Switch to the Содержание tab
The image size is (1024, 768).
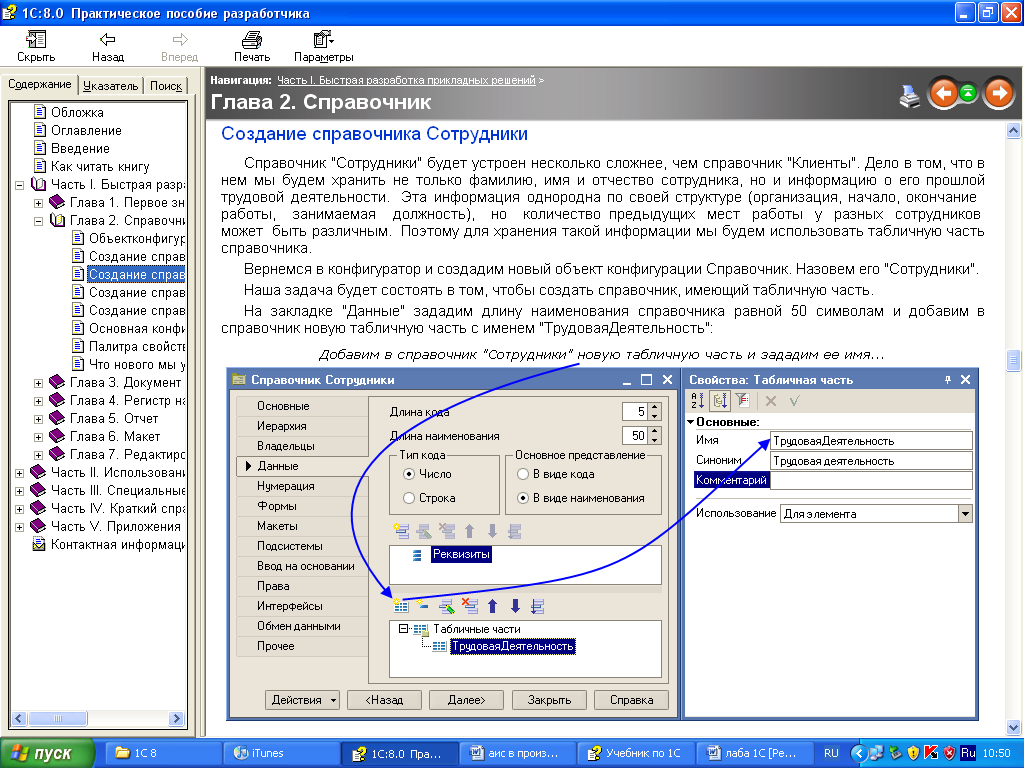40,84
